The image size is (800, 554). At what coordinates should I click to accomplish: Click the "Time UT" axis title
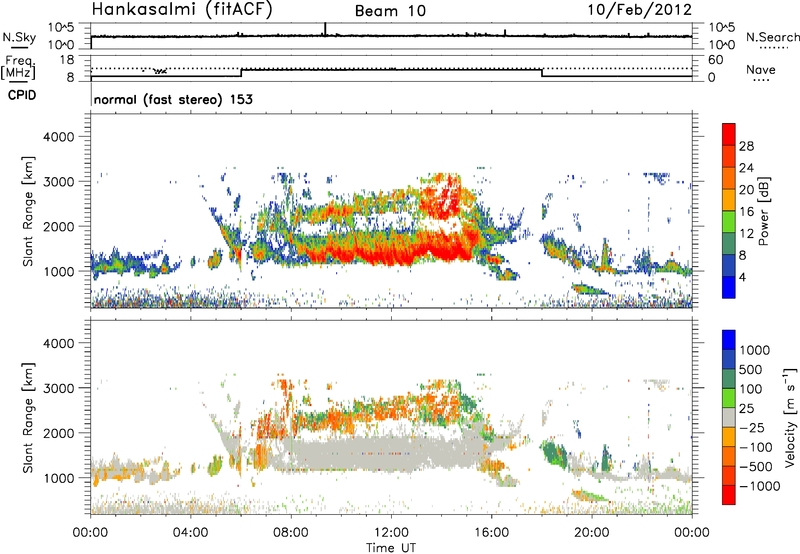coord(391,548)
